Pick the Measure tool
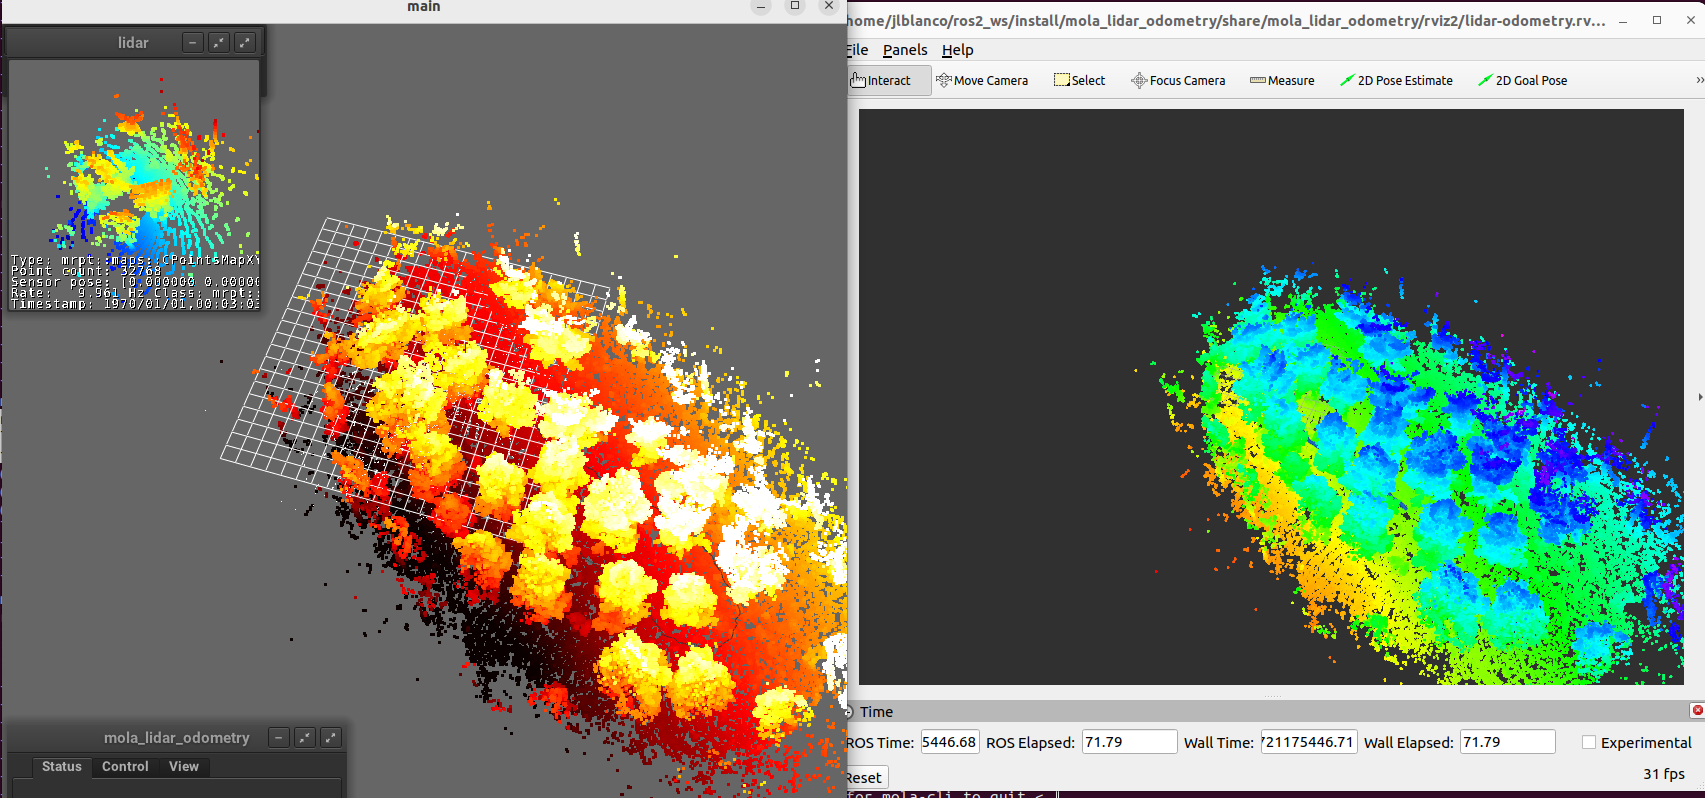 pyautogui.click(x=1282, y=81)
